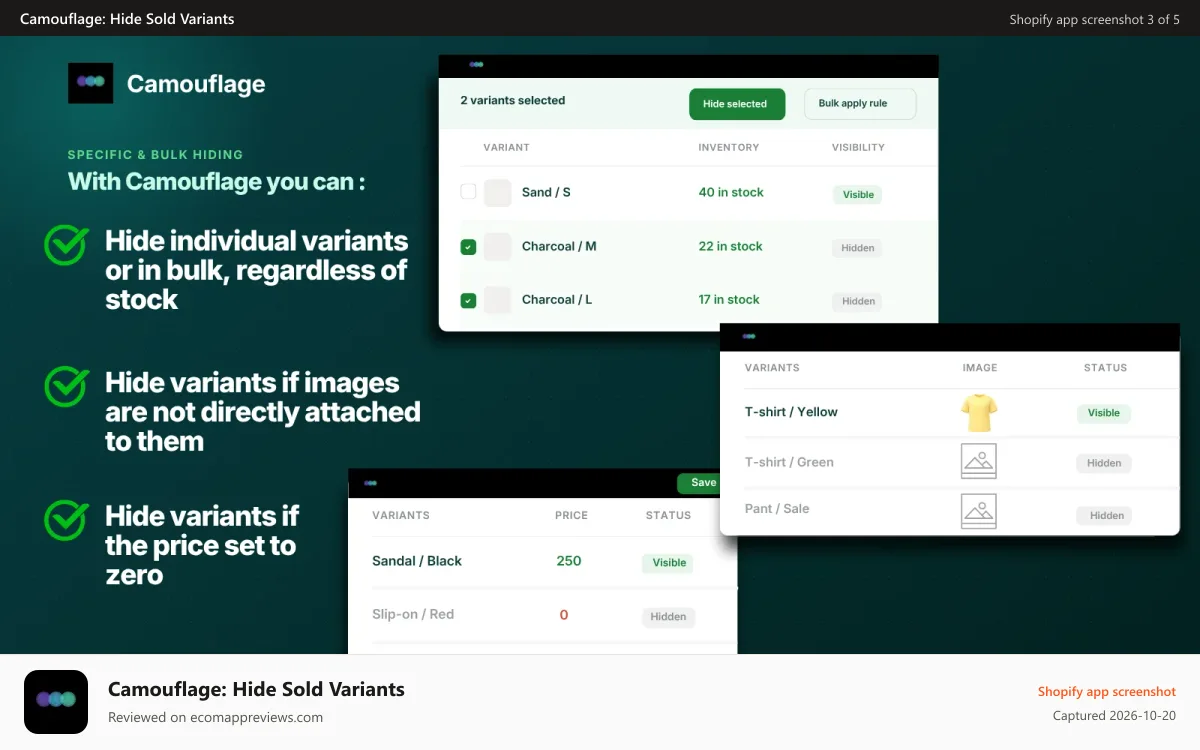
Task: Click the green checkmark beside Hide individual variants
Action: (67, 243)
